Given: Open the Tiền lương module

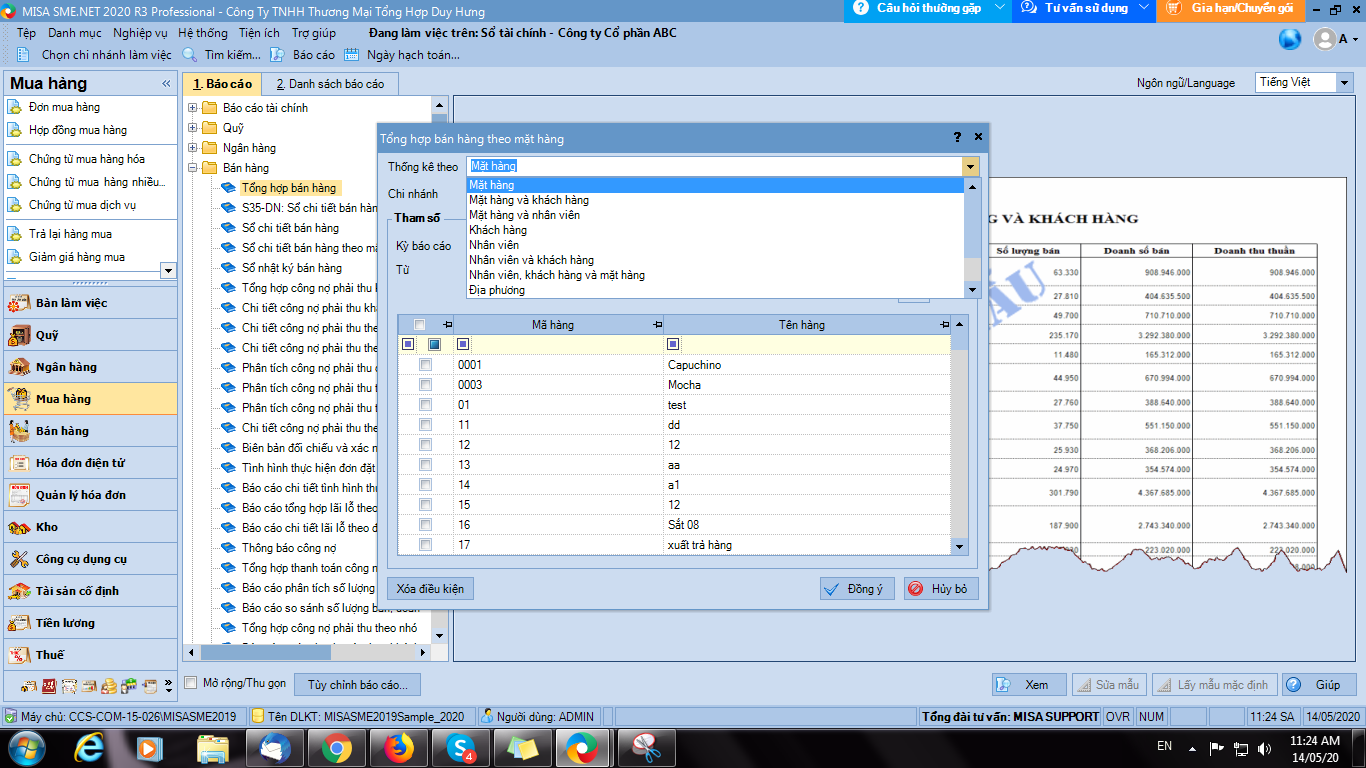Looking at the screenshot, I should 90,623.
